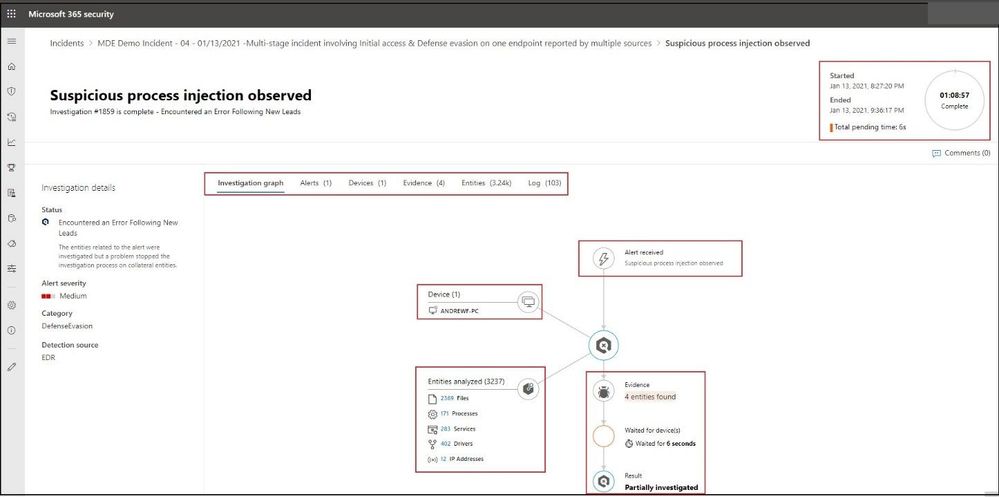Open the Evidence (4) tab
This screenshot has width=999, height=497.
click(424, 184)
